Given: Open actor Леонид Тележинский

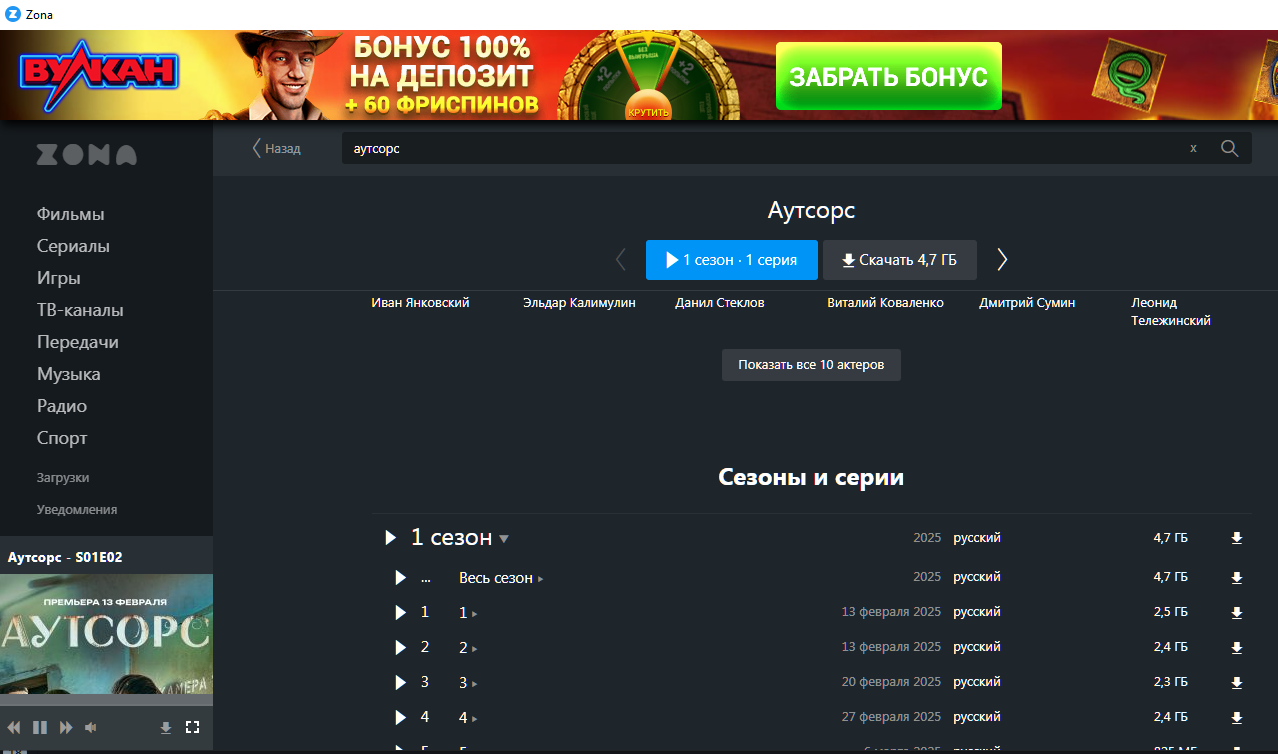Looking at the screenshot, I should point(1171,312).
